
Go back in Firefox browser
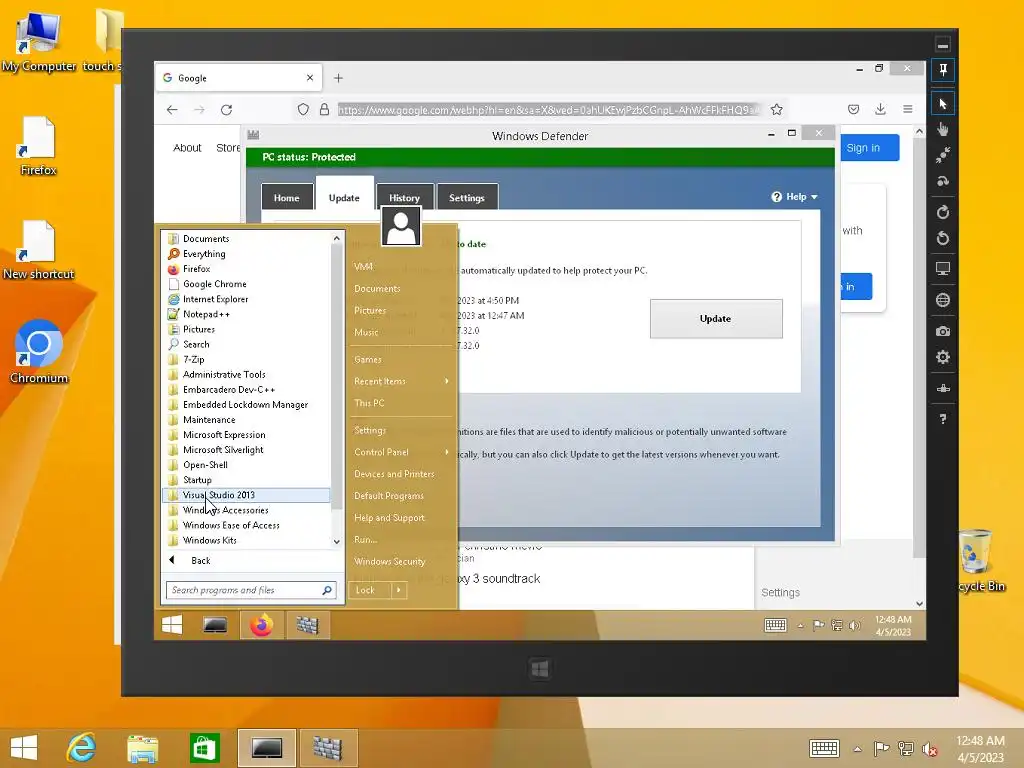click(x=172, y=110)
